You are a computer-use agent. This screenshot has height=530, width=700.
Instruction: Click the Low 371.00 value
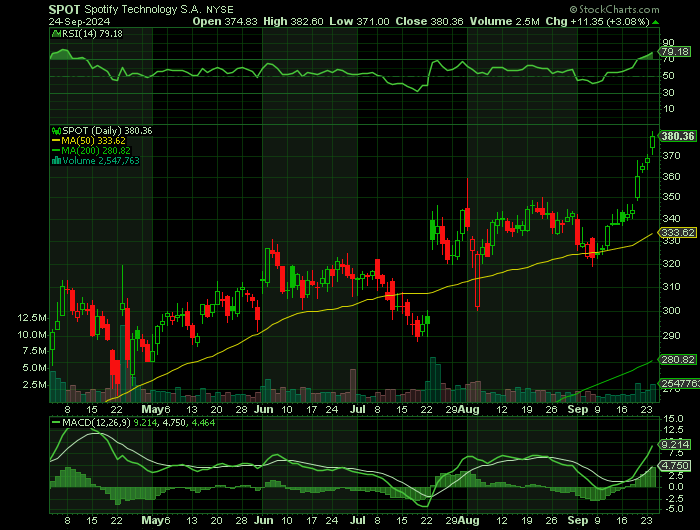point(359,21)
